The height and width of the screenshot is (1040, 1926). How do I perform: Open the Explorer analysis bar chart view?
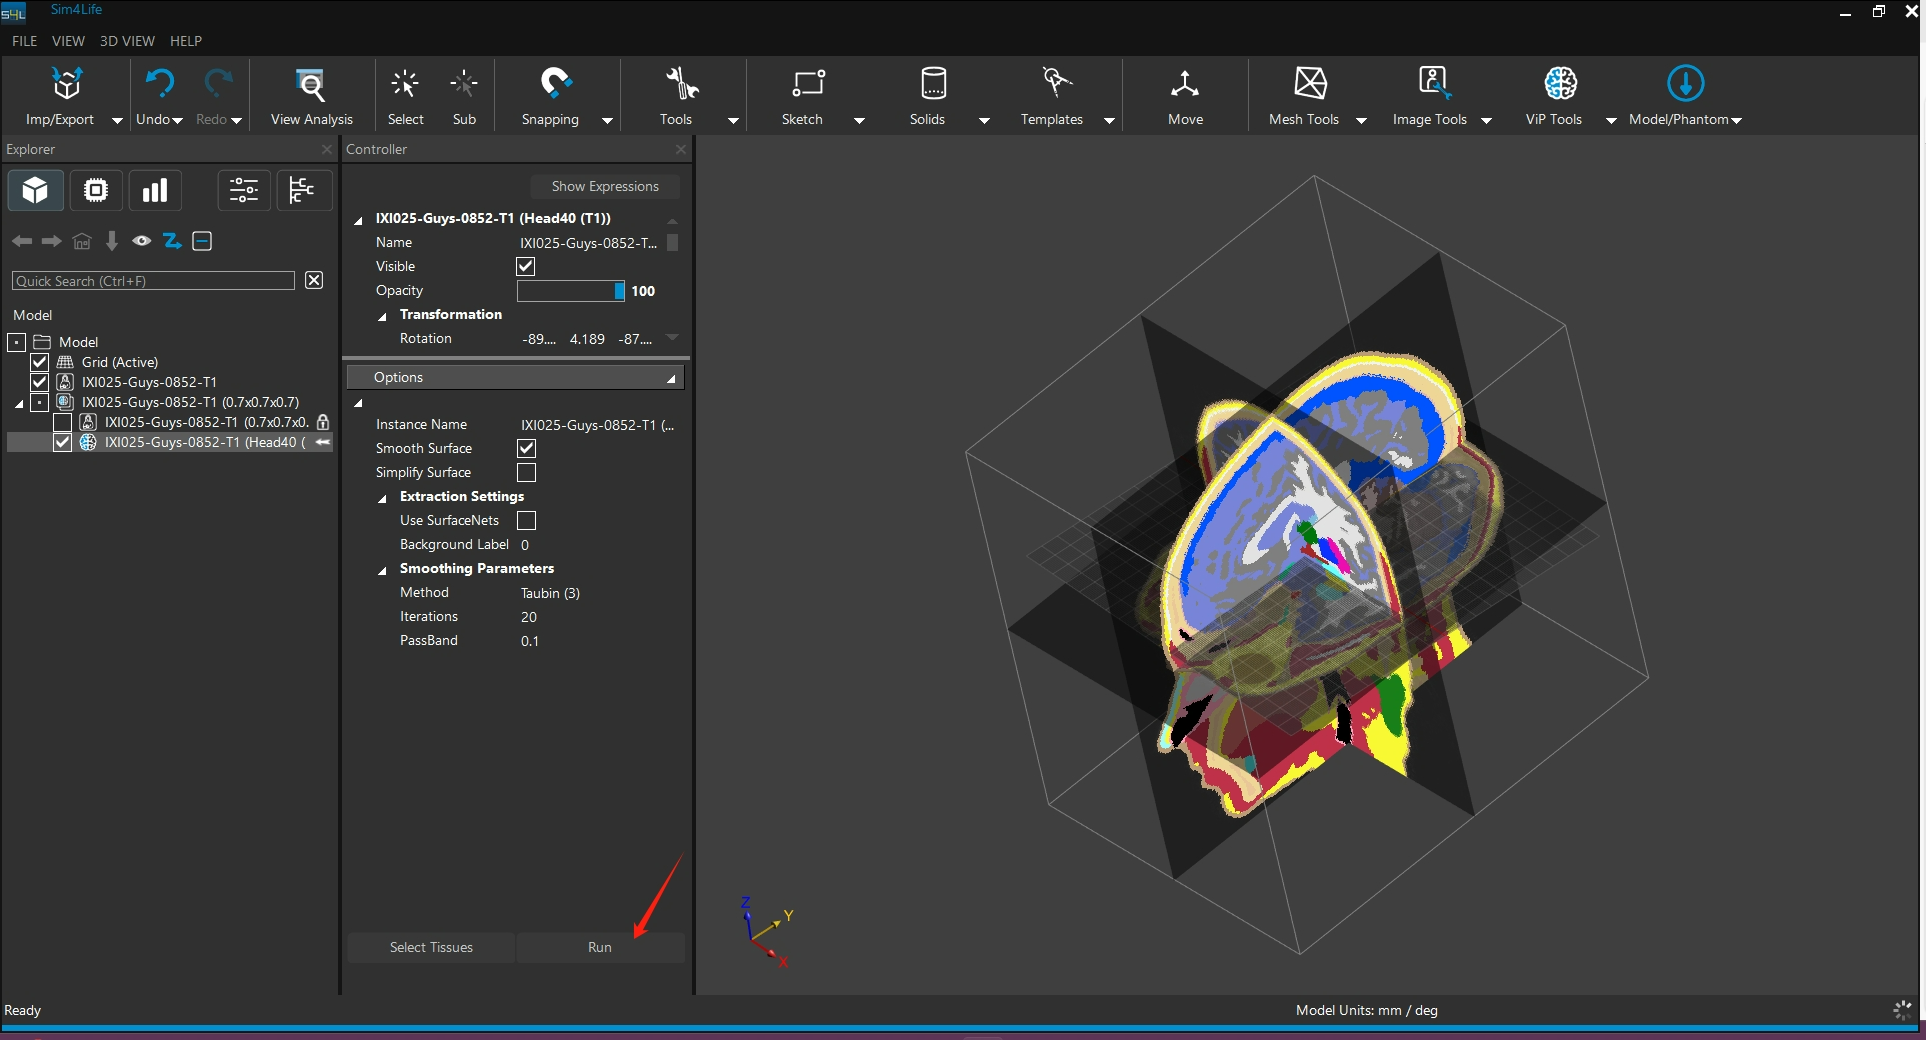155,190
